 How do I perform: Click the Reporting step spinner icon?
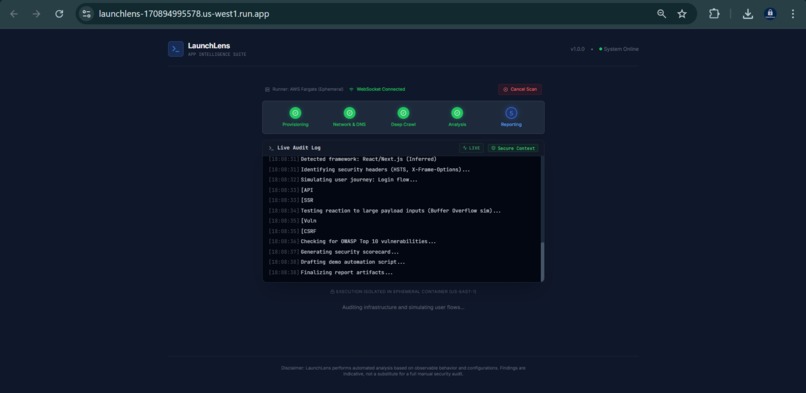click(x=511, y=113)
